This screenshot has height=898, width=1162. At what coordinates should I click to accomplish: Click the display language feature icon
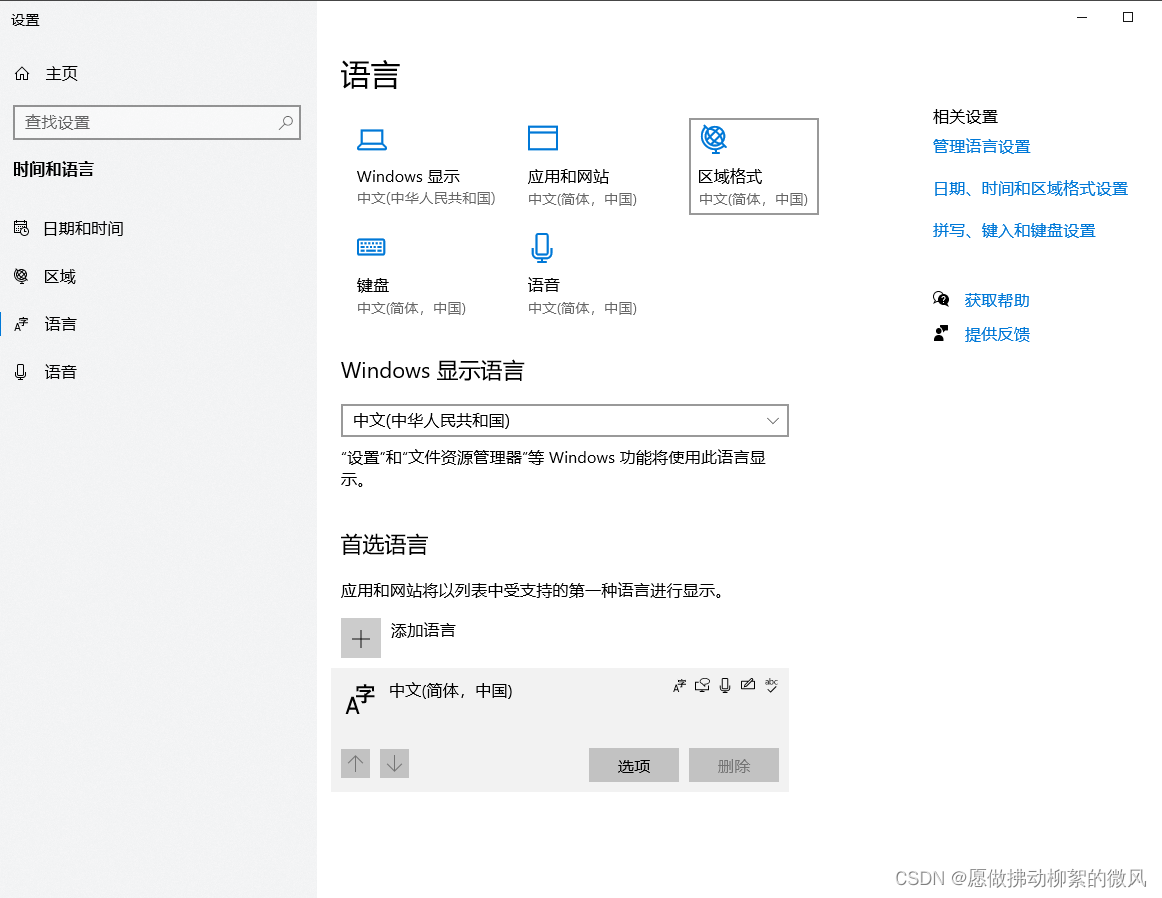point(680,685)
